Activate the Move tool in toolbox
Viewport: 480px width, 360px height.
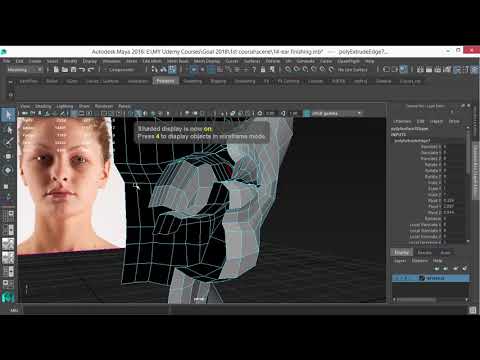click(x=8, y=156)
